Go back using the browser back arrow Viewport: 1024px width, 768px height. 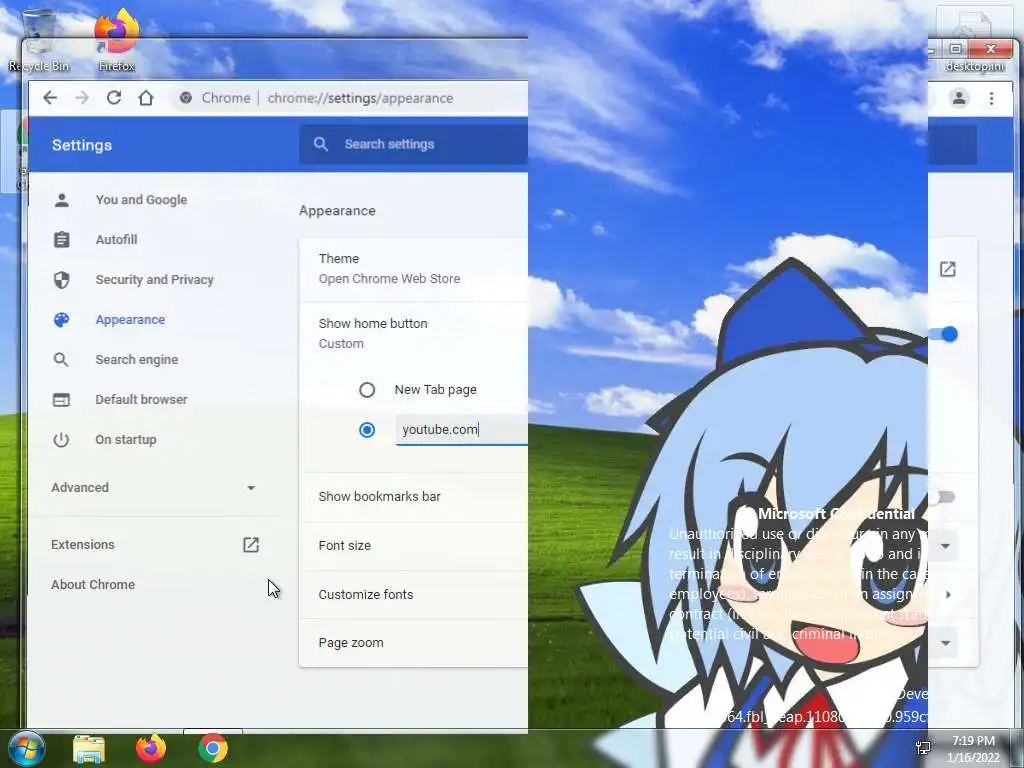pos(50,98)
